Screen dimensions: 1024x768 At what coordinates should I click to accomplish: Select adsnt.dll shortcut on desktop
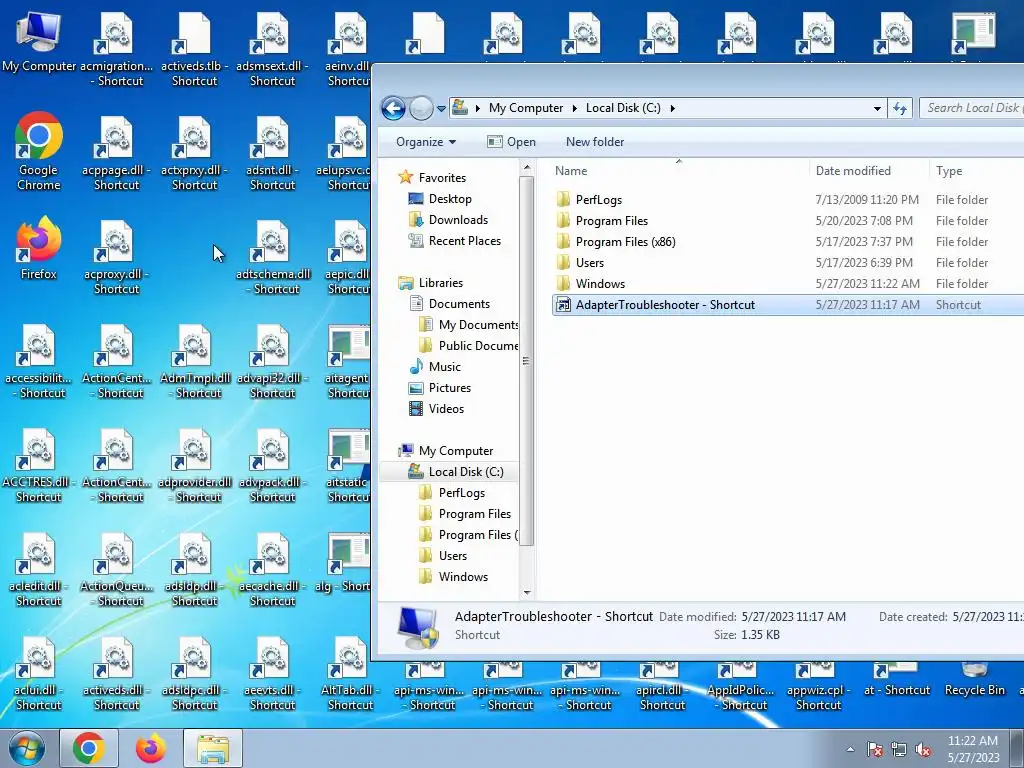(x=272, y=154)
